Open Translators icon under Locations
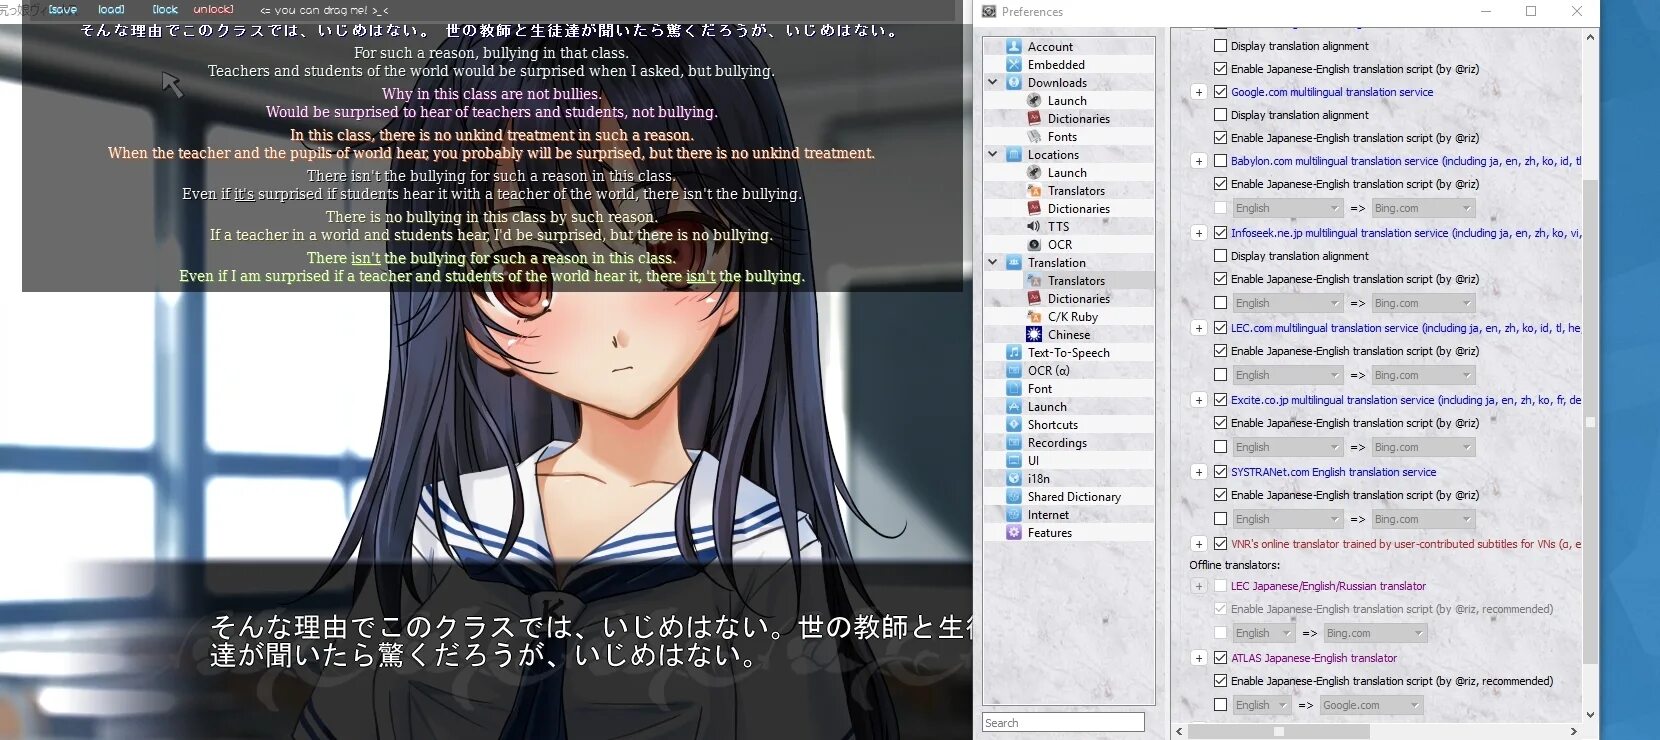 click(x=1034, y=191)
